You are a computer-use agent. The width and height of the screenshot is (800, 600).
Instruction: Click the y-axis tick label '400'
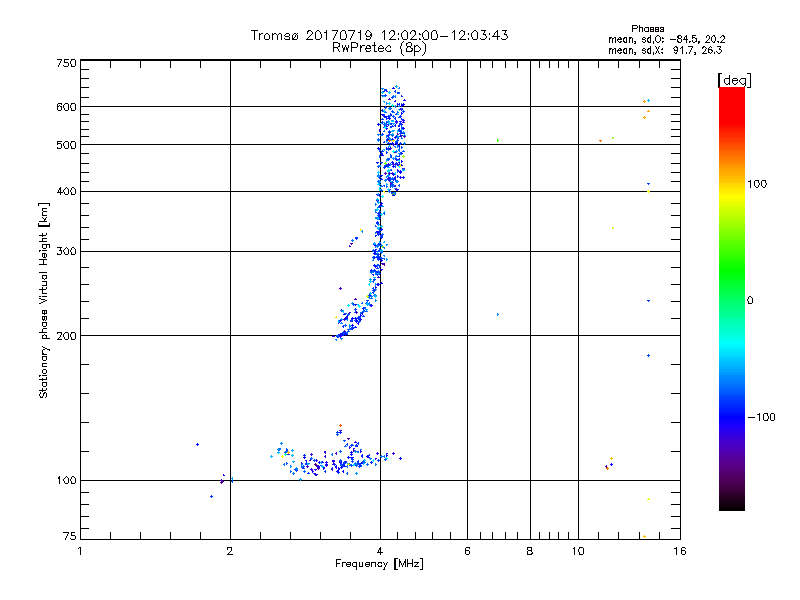(66, 191)
